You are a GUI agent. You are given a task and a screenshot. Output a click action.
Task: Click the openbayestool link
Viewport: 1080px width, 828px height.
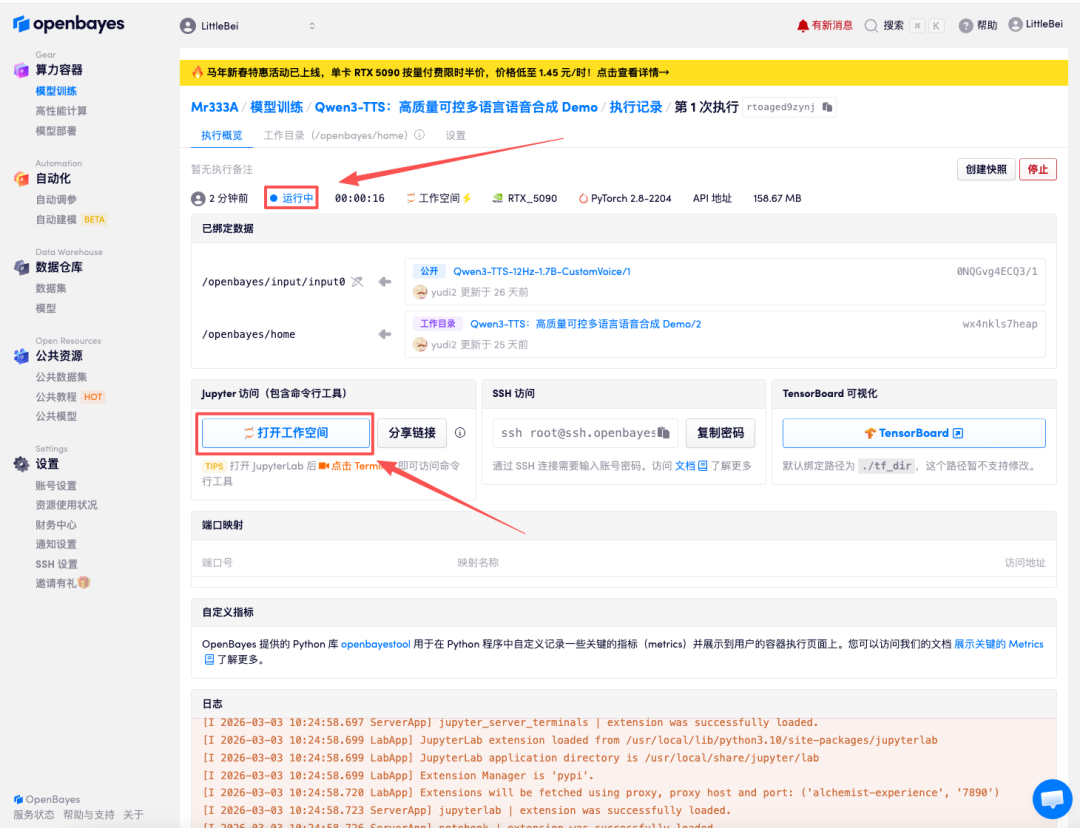click(375, 644)
